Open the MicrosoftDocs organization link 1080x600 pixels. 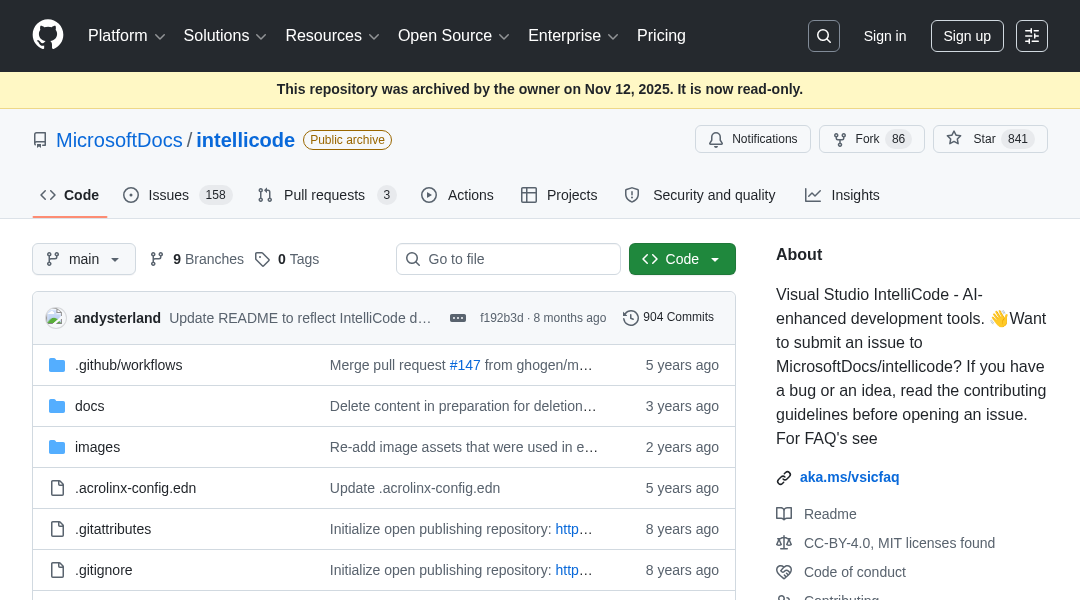tap(119, 141)
